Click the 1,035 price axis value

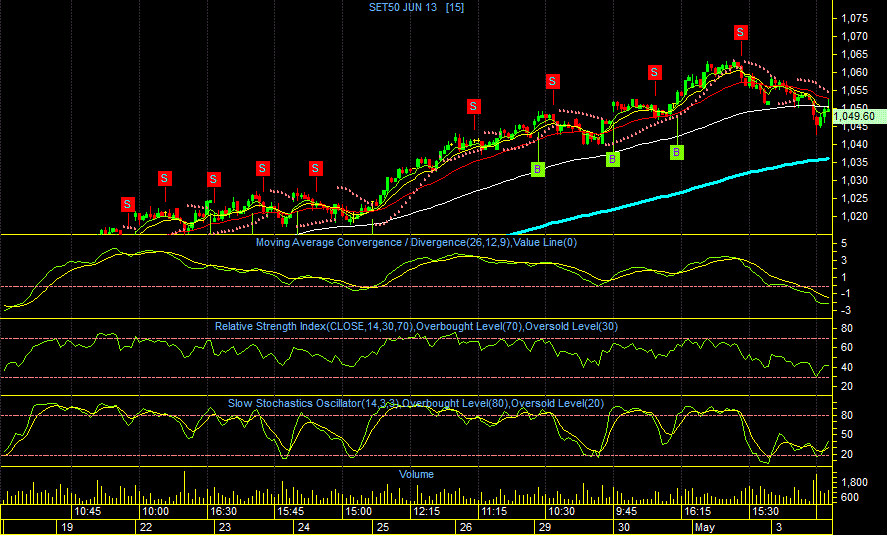(x=854, y=162)
